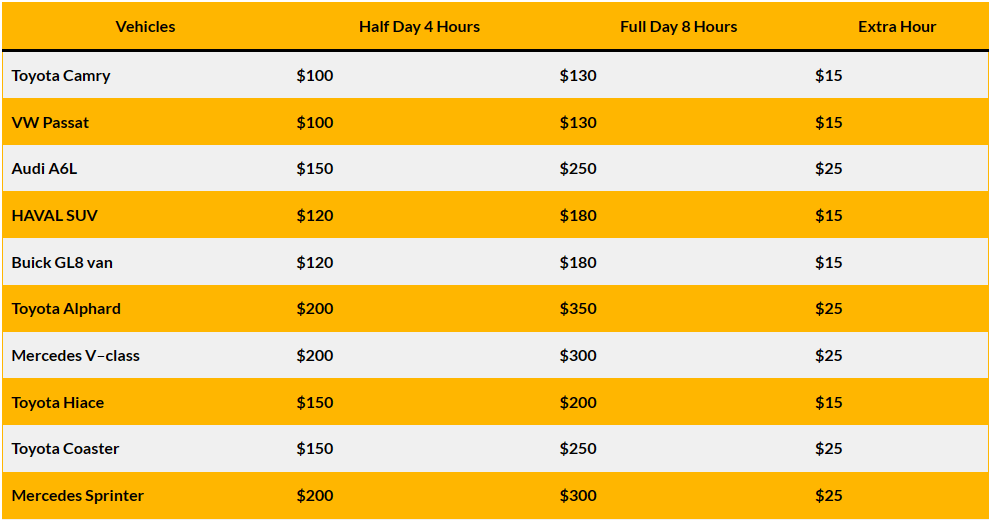Click the Buick GL8 van entry
Viewport: 992px width, 522px height.
click(62, 262)
